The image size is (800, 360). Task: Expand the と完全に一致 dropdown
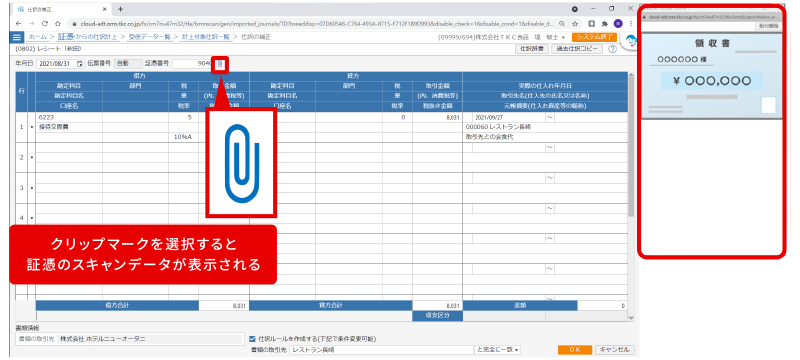coord(497,350)
